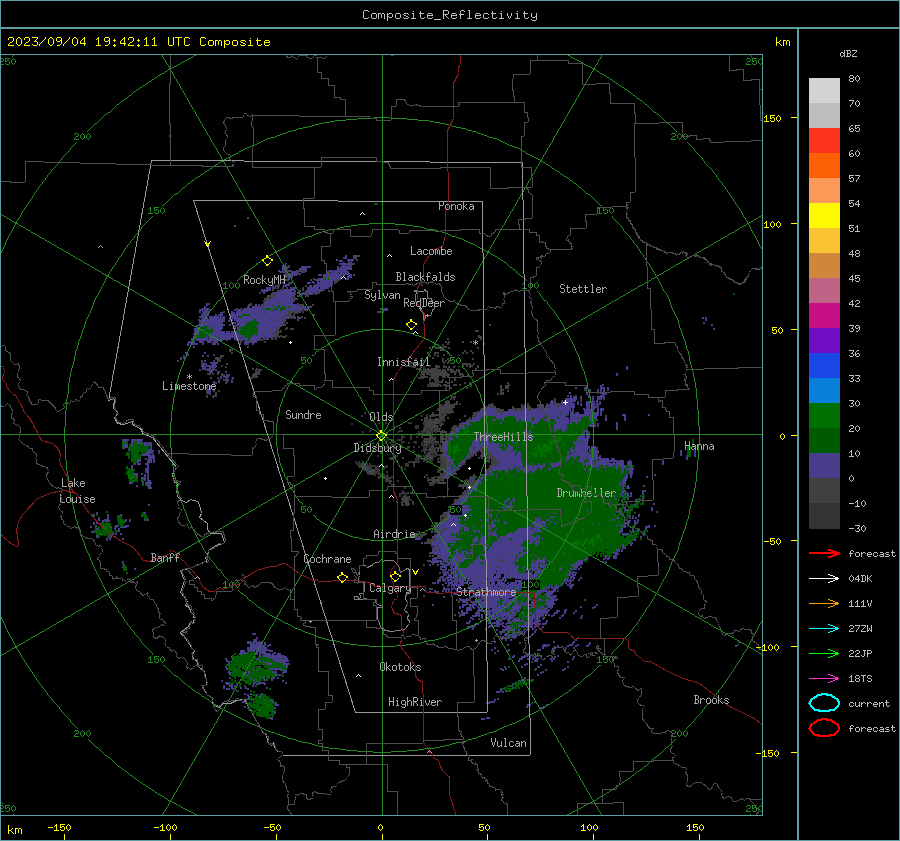
Task: Click the Banff label on the map
Action: 165,558
